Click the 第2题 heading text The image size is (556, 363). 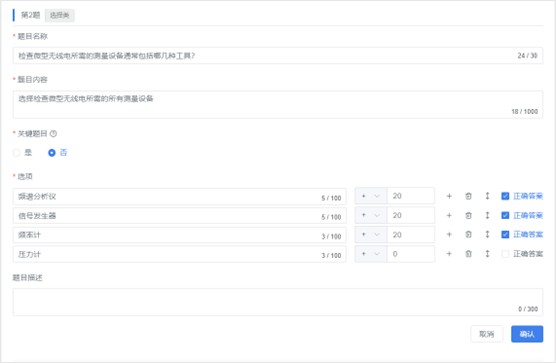point(30,15)
